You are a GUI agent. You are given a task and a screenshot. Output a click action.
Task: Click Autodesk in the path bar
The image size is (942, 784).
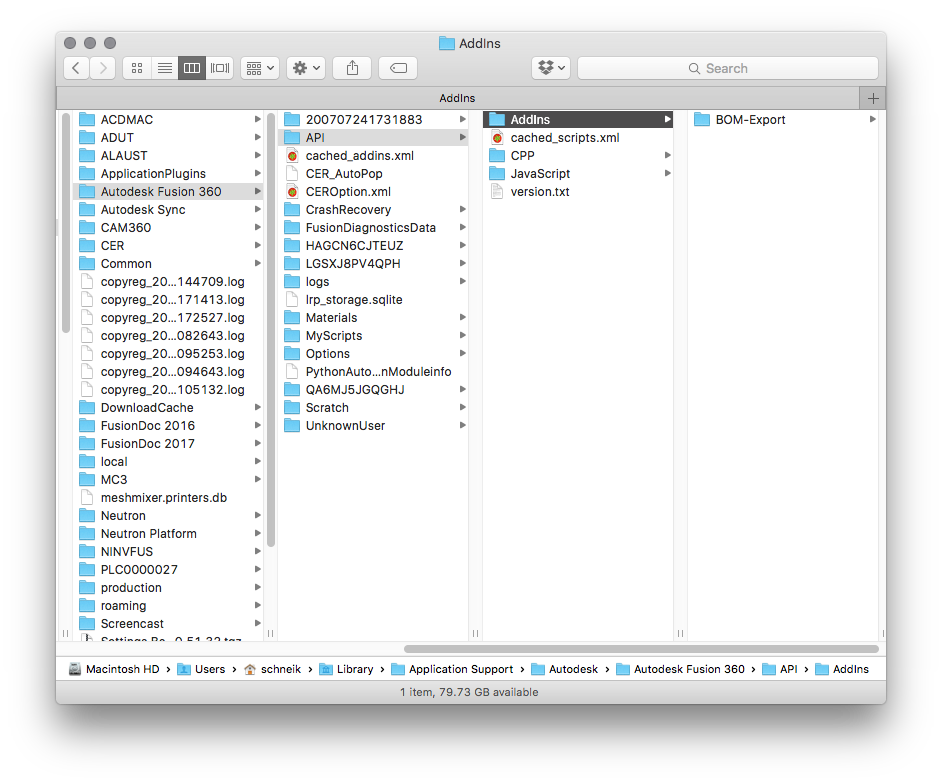pyautogui.click(x=565, y=669)
